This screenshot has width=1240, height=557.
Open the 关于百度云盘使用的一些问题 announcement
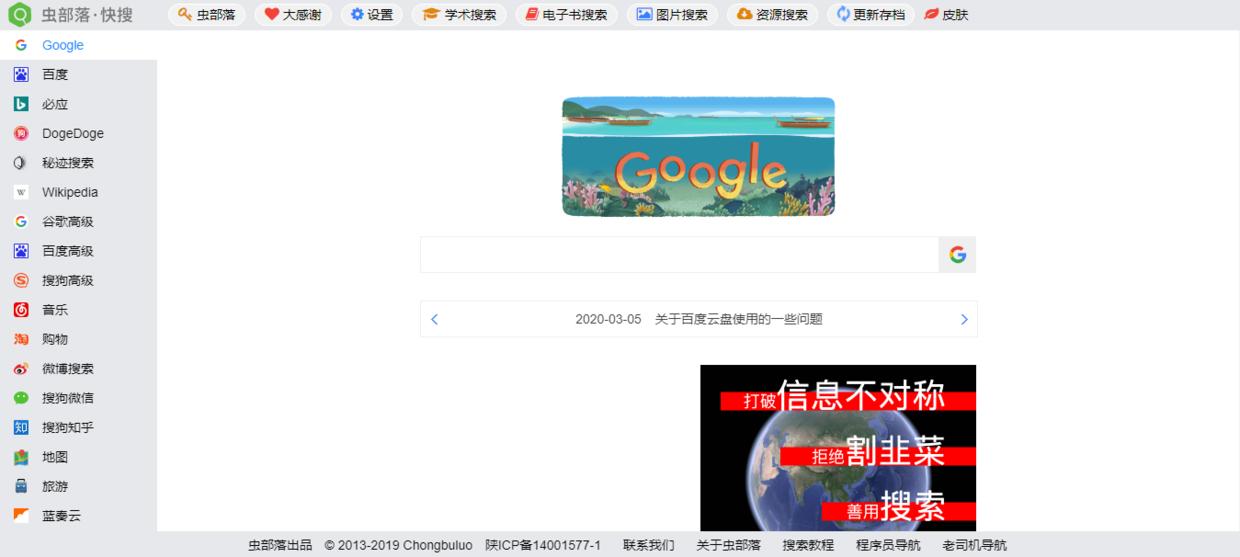click(x=739, y=319)
